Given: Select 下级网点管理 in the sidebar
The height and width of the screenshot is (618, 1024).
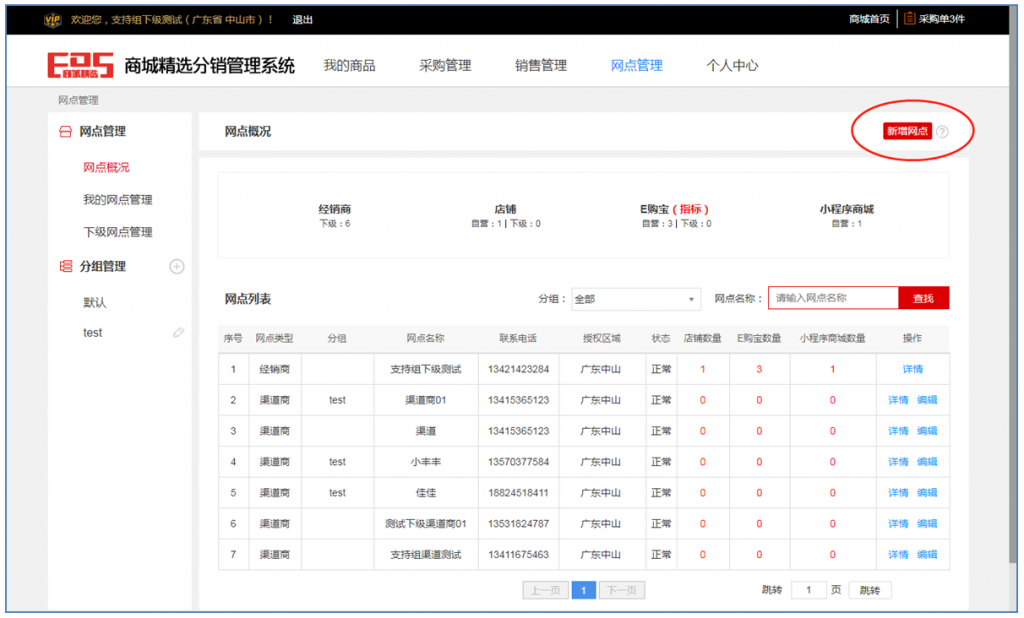Looking at the screenshot, I should coord(118,232).
